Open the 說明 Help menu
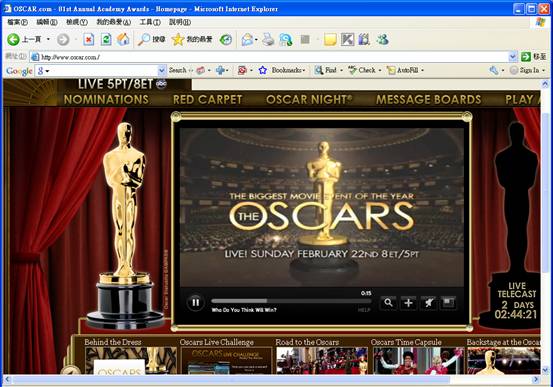 (x=180, y=22)
